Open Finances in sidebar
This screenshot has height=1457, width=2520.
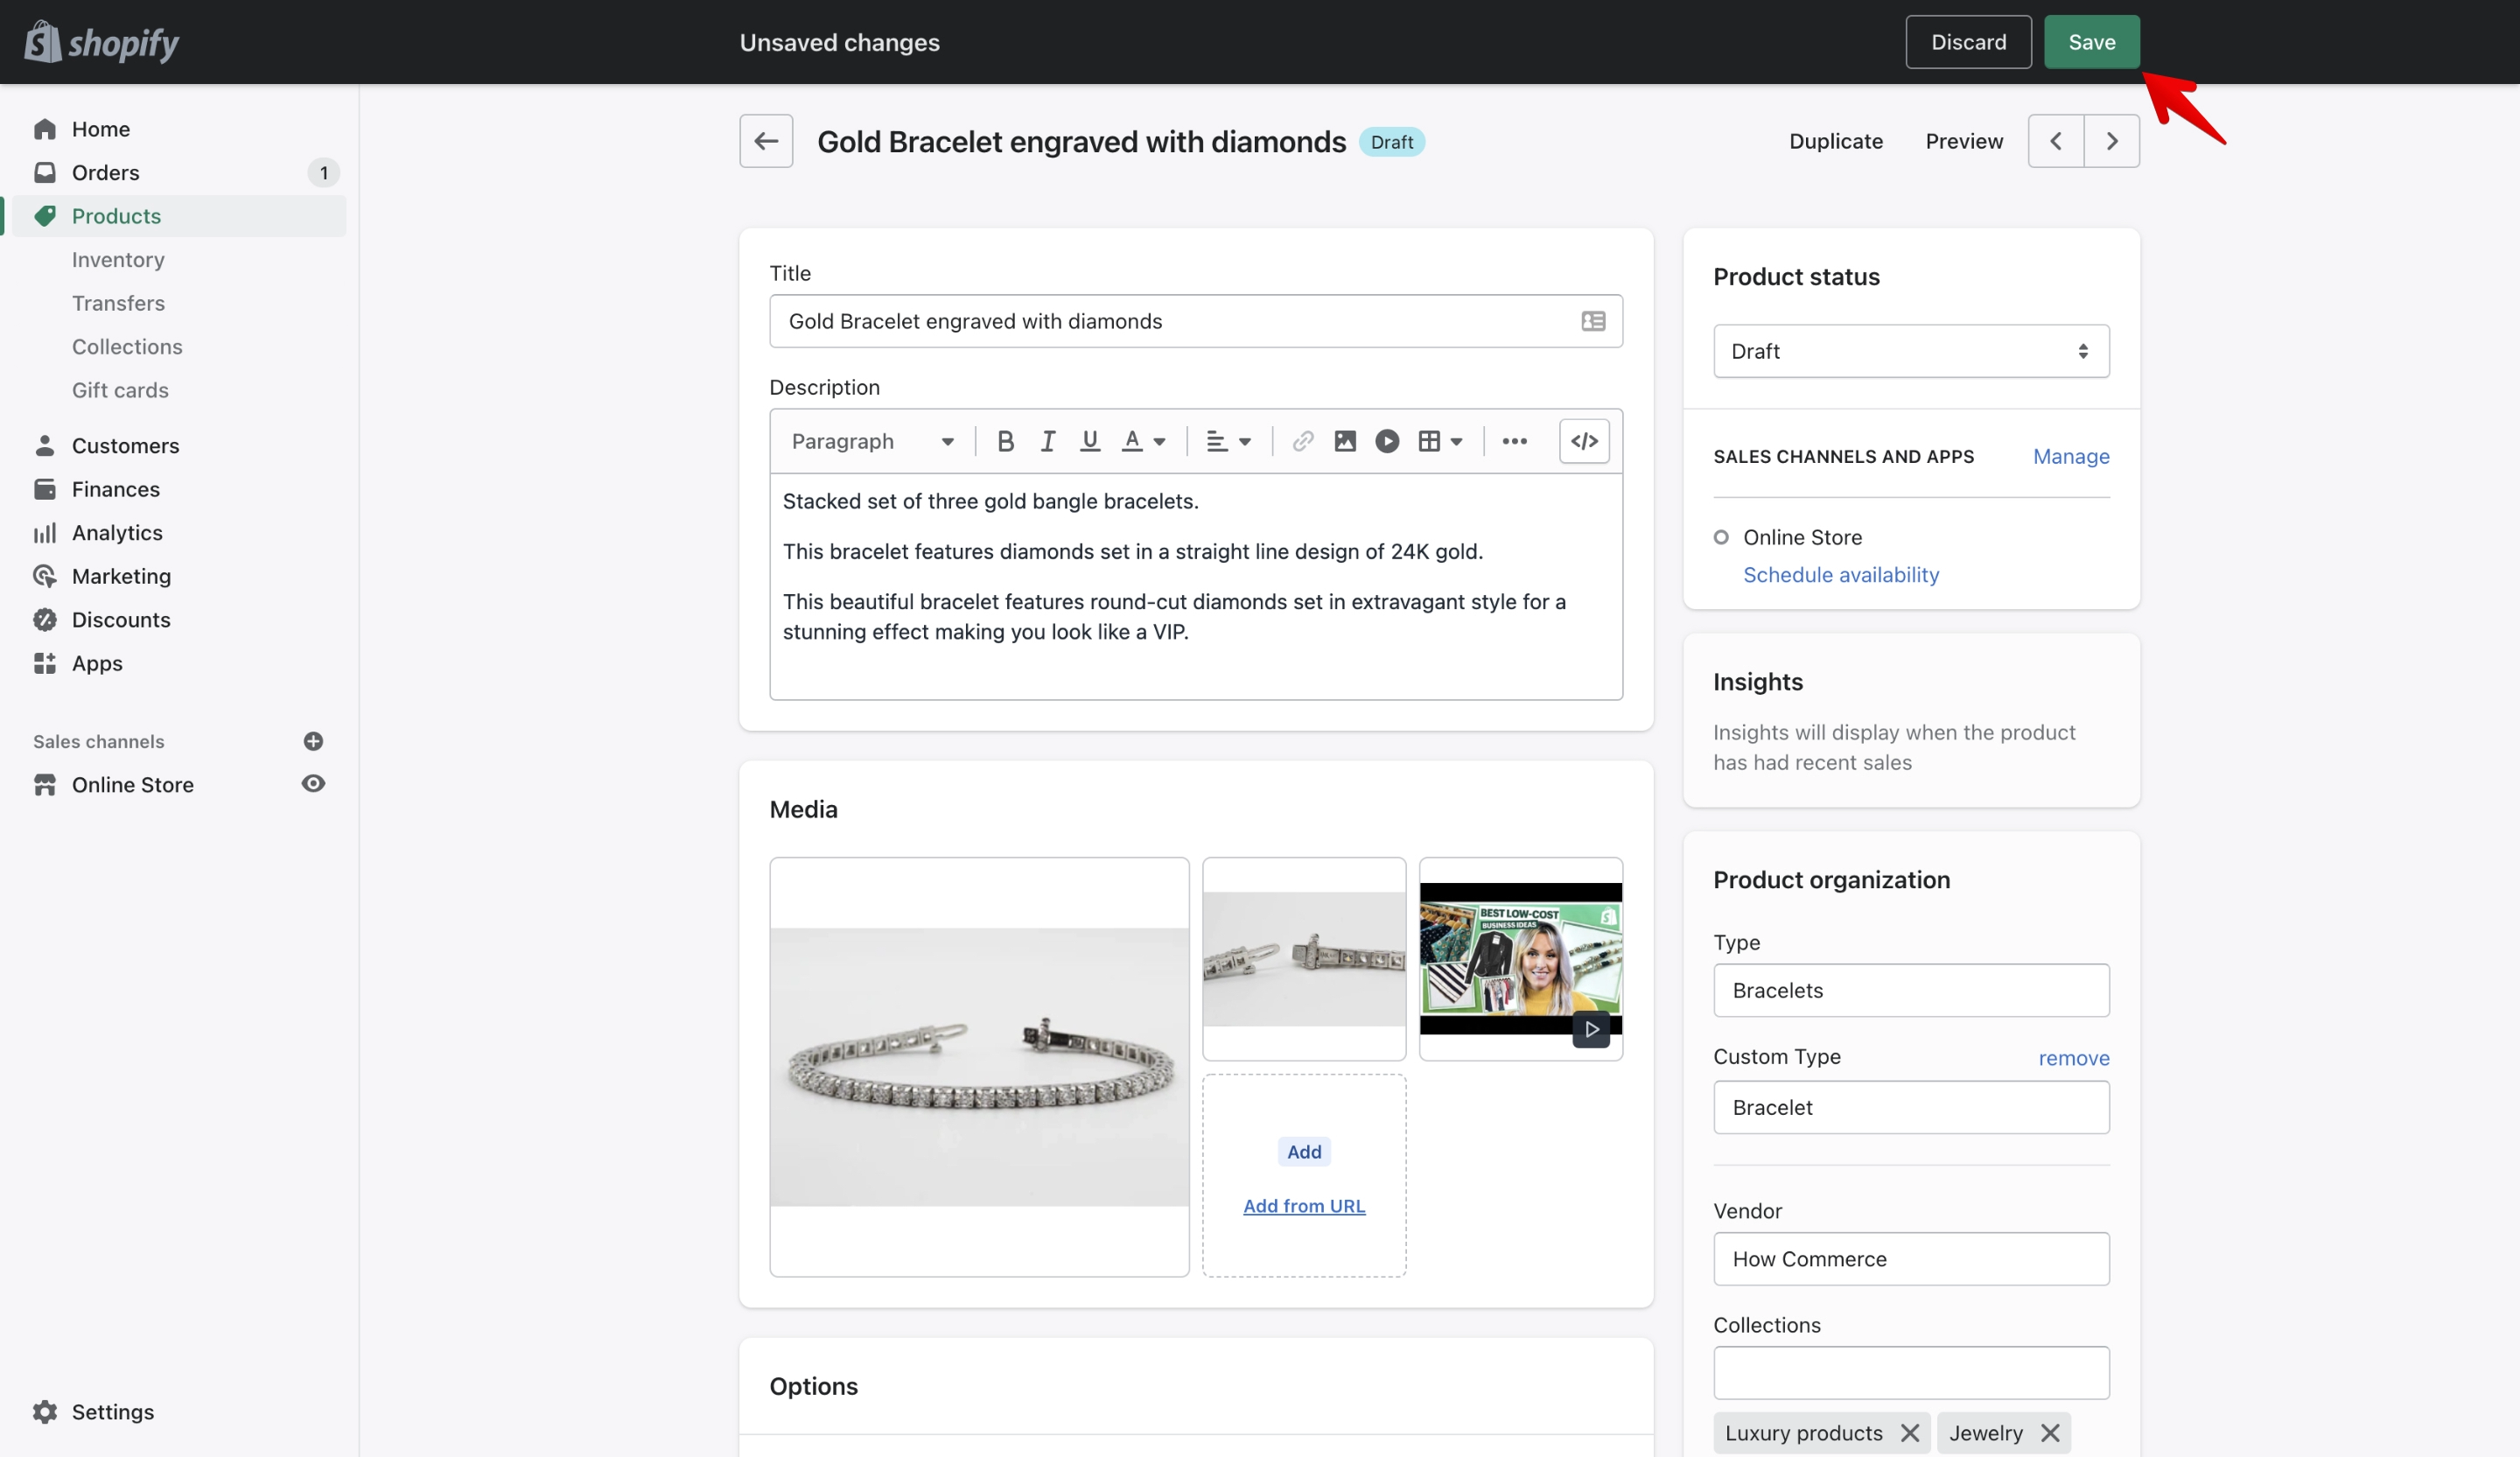pos(180,489)
